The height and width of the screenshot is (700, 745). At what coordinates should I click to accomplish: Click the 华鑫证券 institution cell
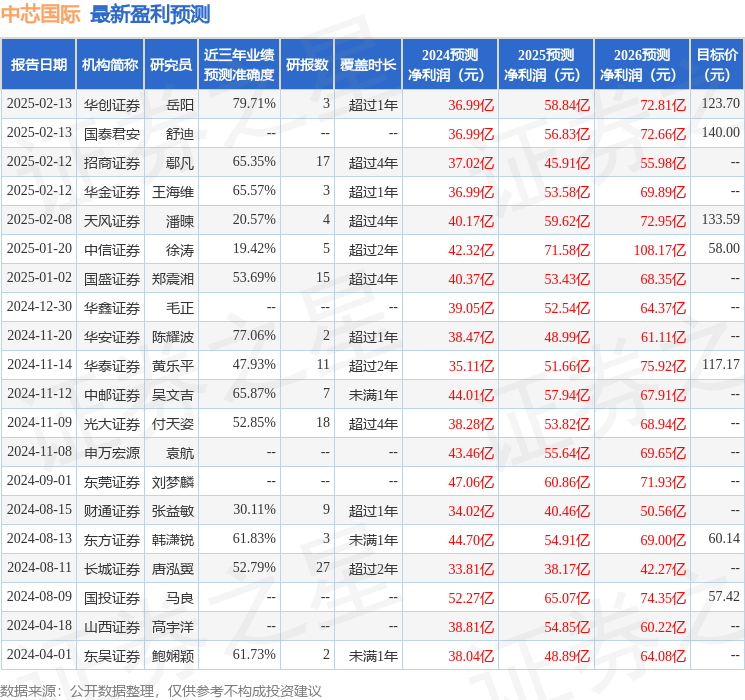click(112, 308)
